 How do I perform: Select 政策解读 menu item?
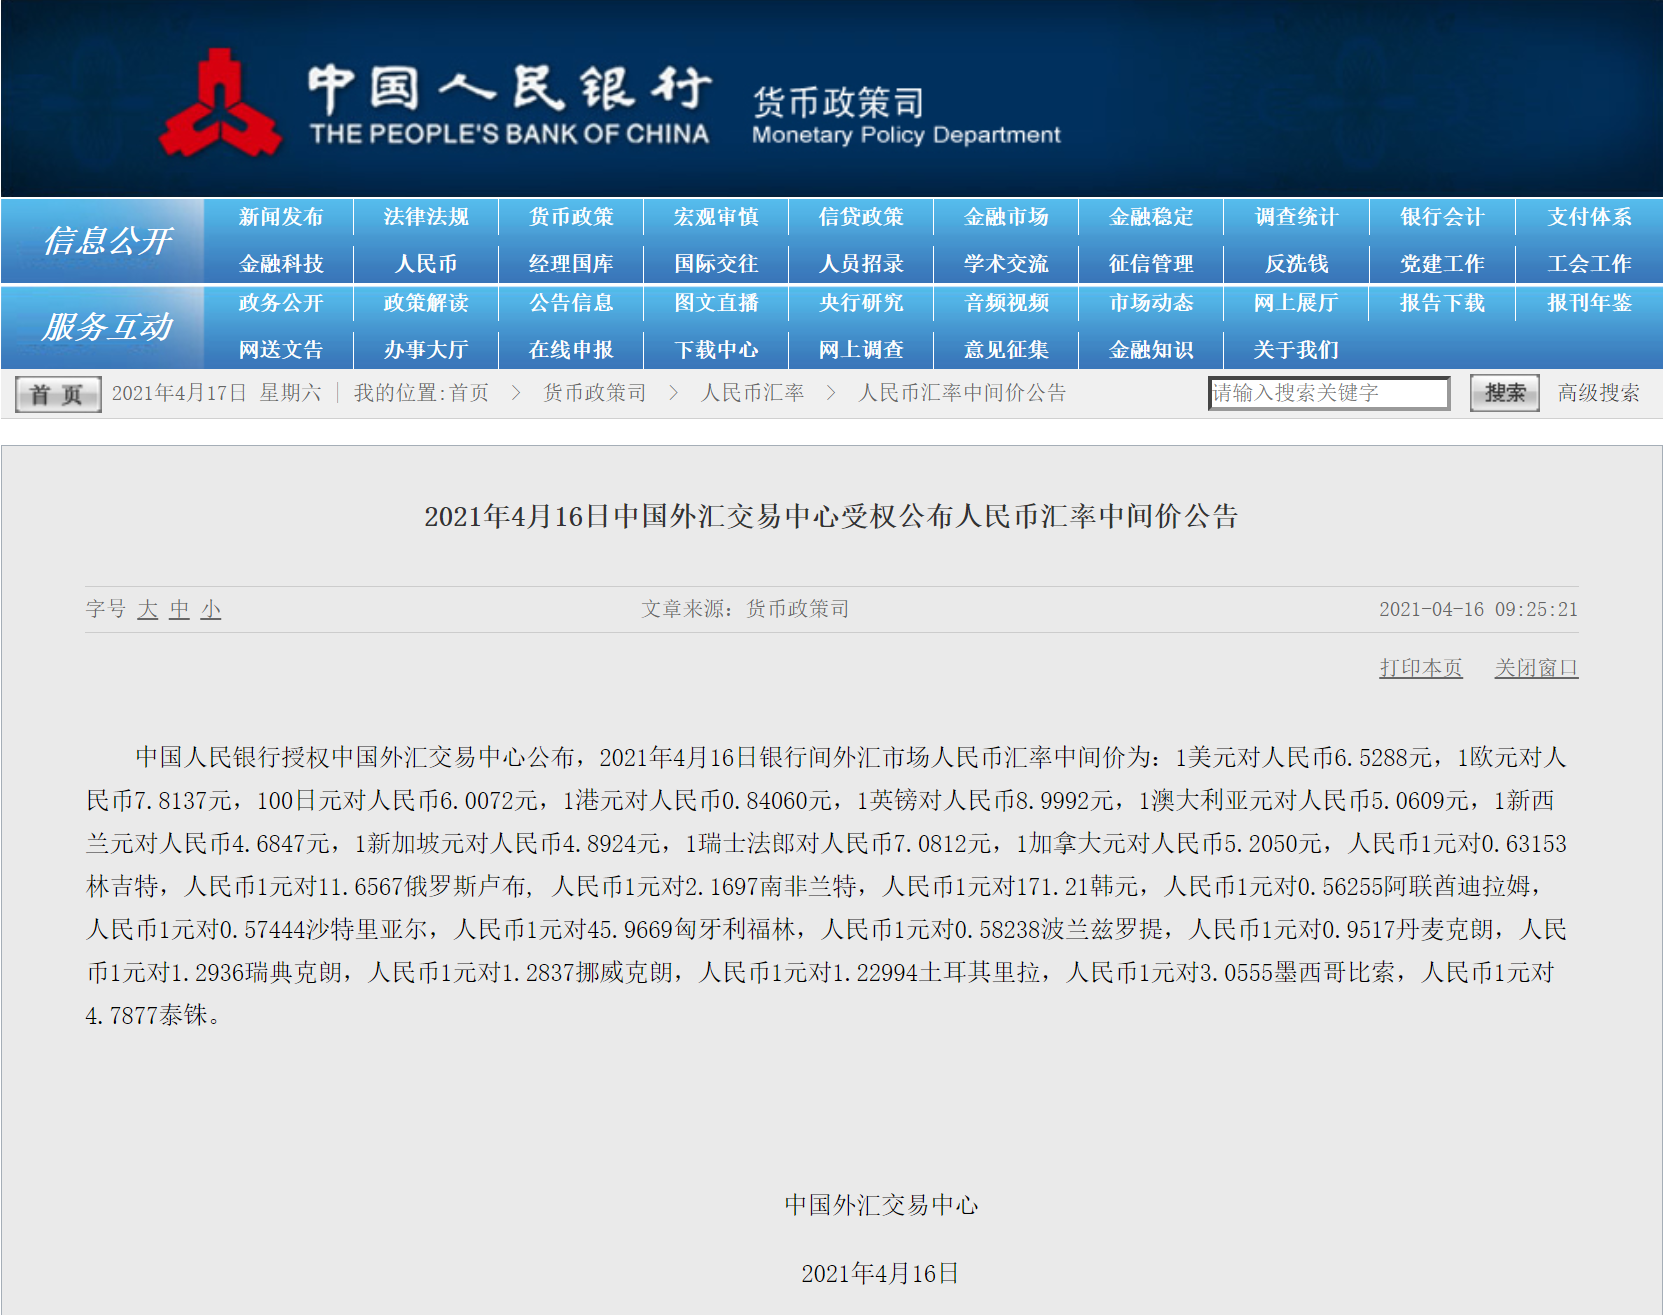click(x=426, y=303)
